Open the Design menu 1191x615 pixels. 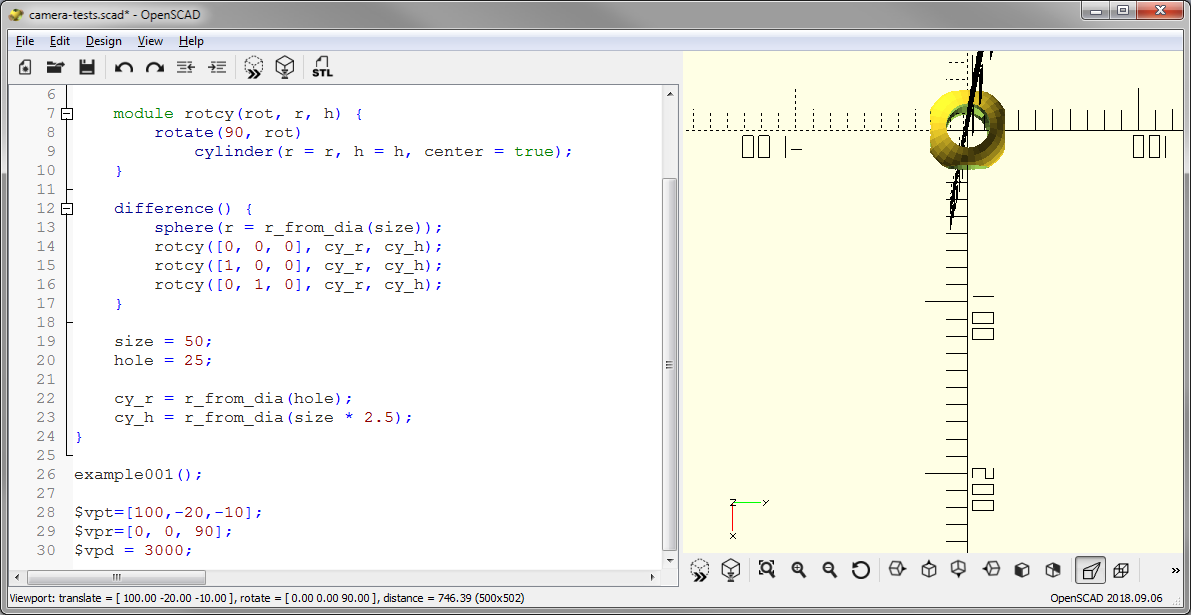tap(103, 41)
